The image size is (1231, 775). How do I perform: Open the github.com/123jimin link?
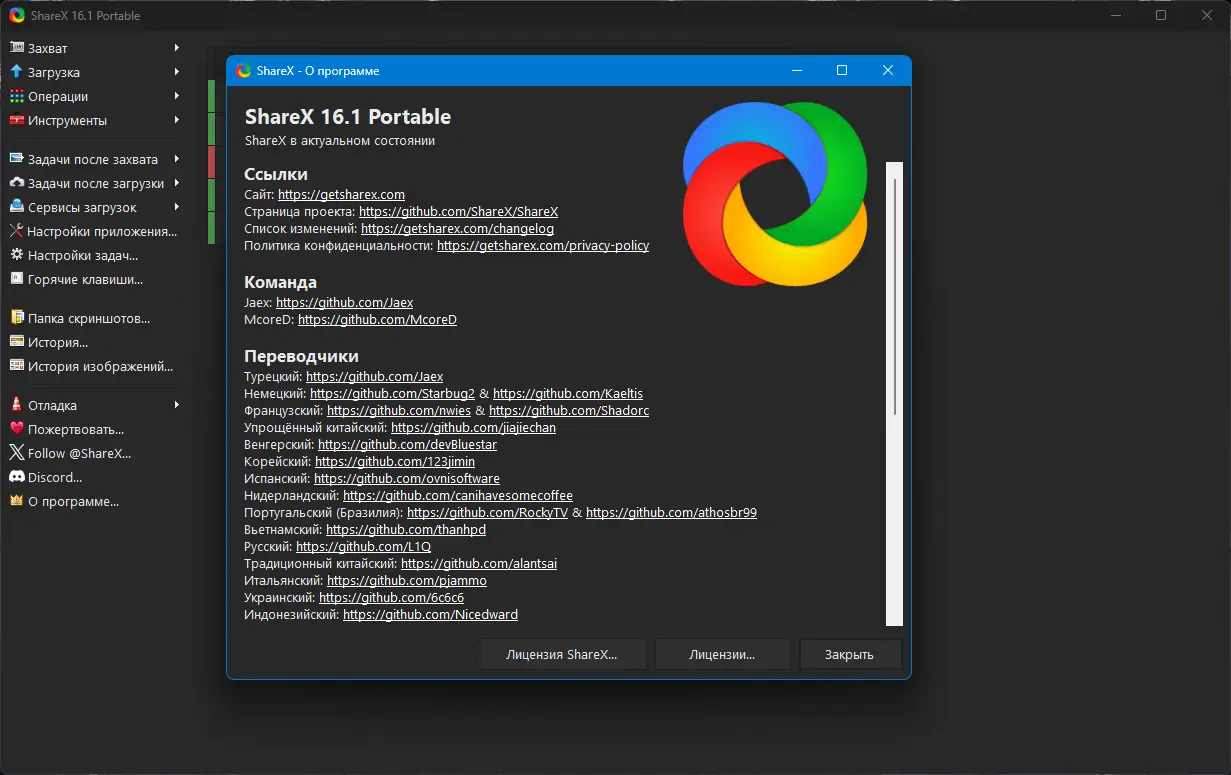coord(395,461)
